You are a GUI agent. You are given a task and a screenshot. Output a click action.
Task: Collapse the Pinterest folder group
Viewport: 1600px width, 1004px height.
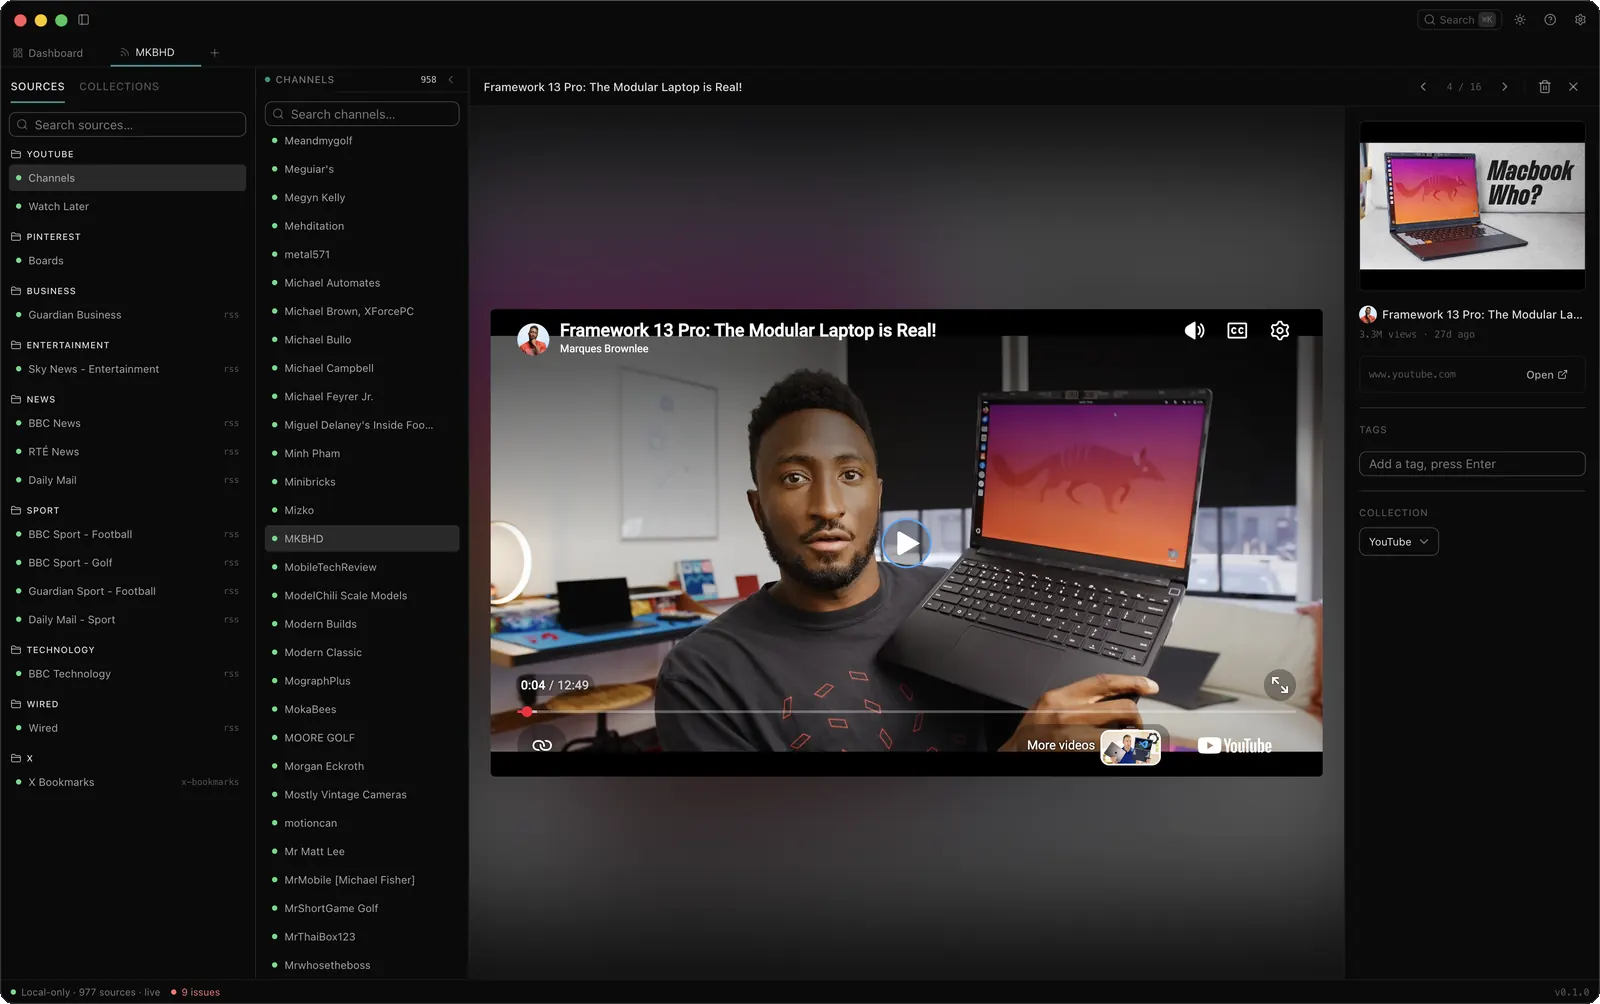coord(45,237)
